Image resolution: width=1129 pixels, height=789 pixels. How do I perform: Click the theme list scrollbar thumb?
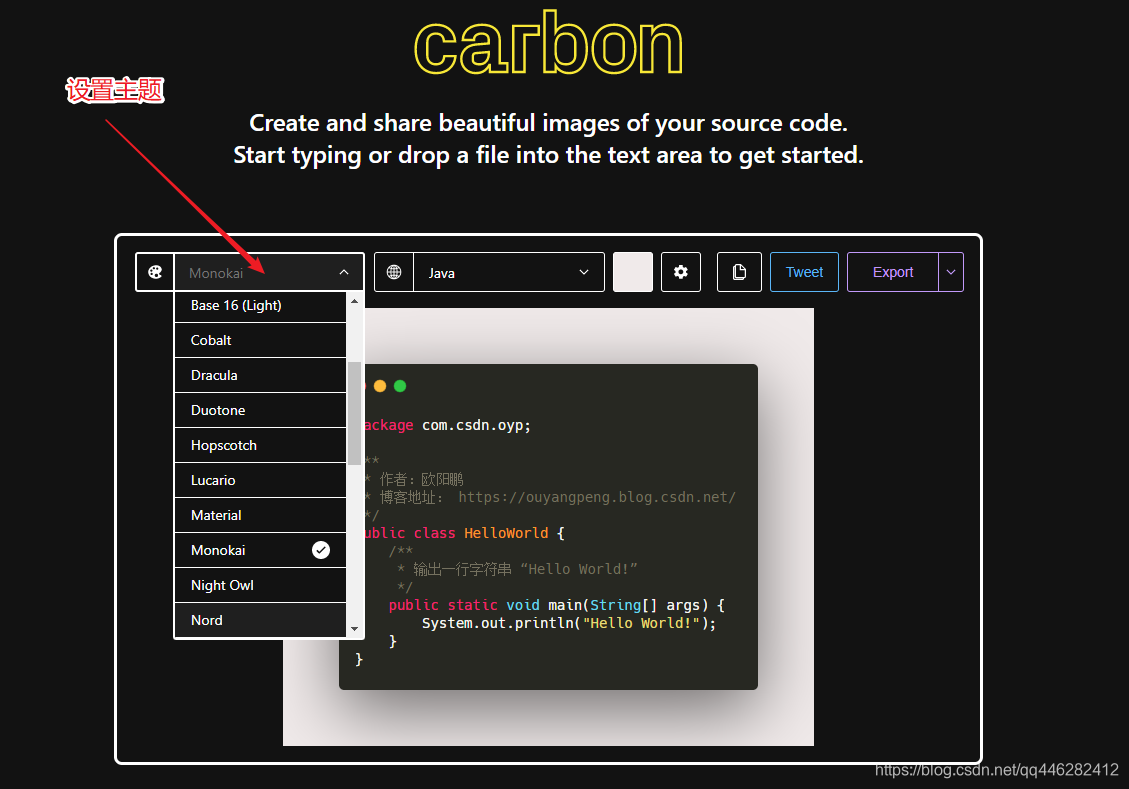coord(354,413)
